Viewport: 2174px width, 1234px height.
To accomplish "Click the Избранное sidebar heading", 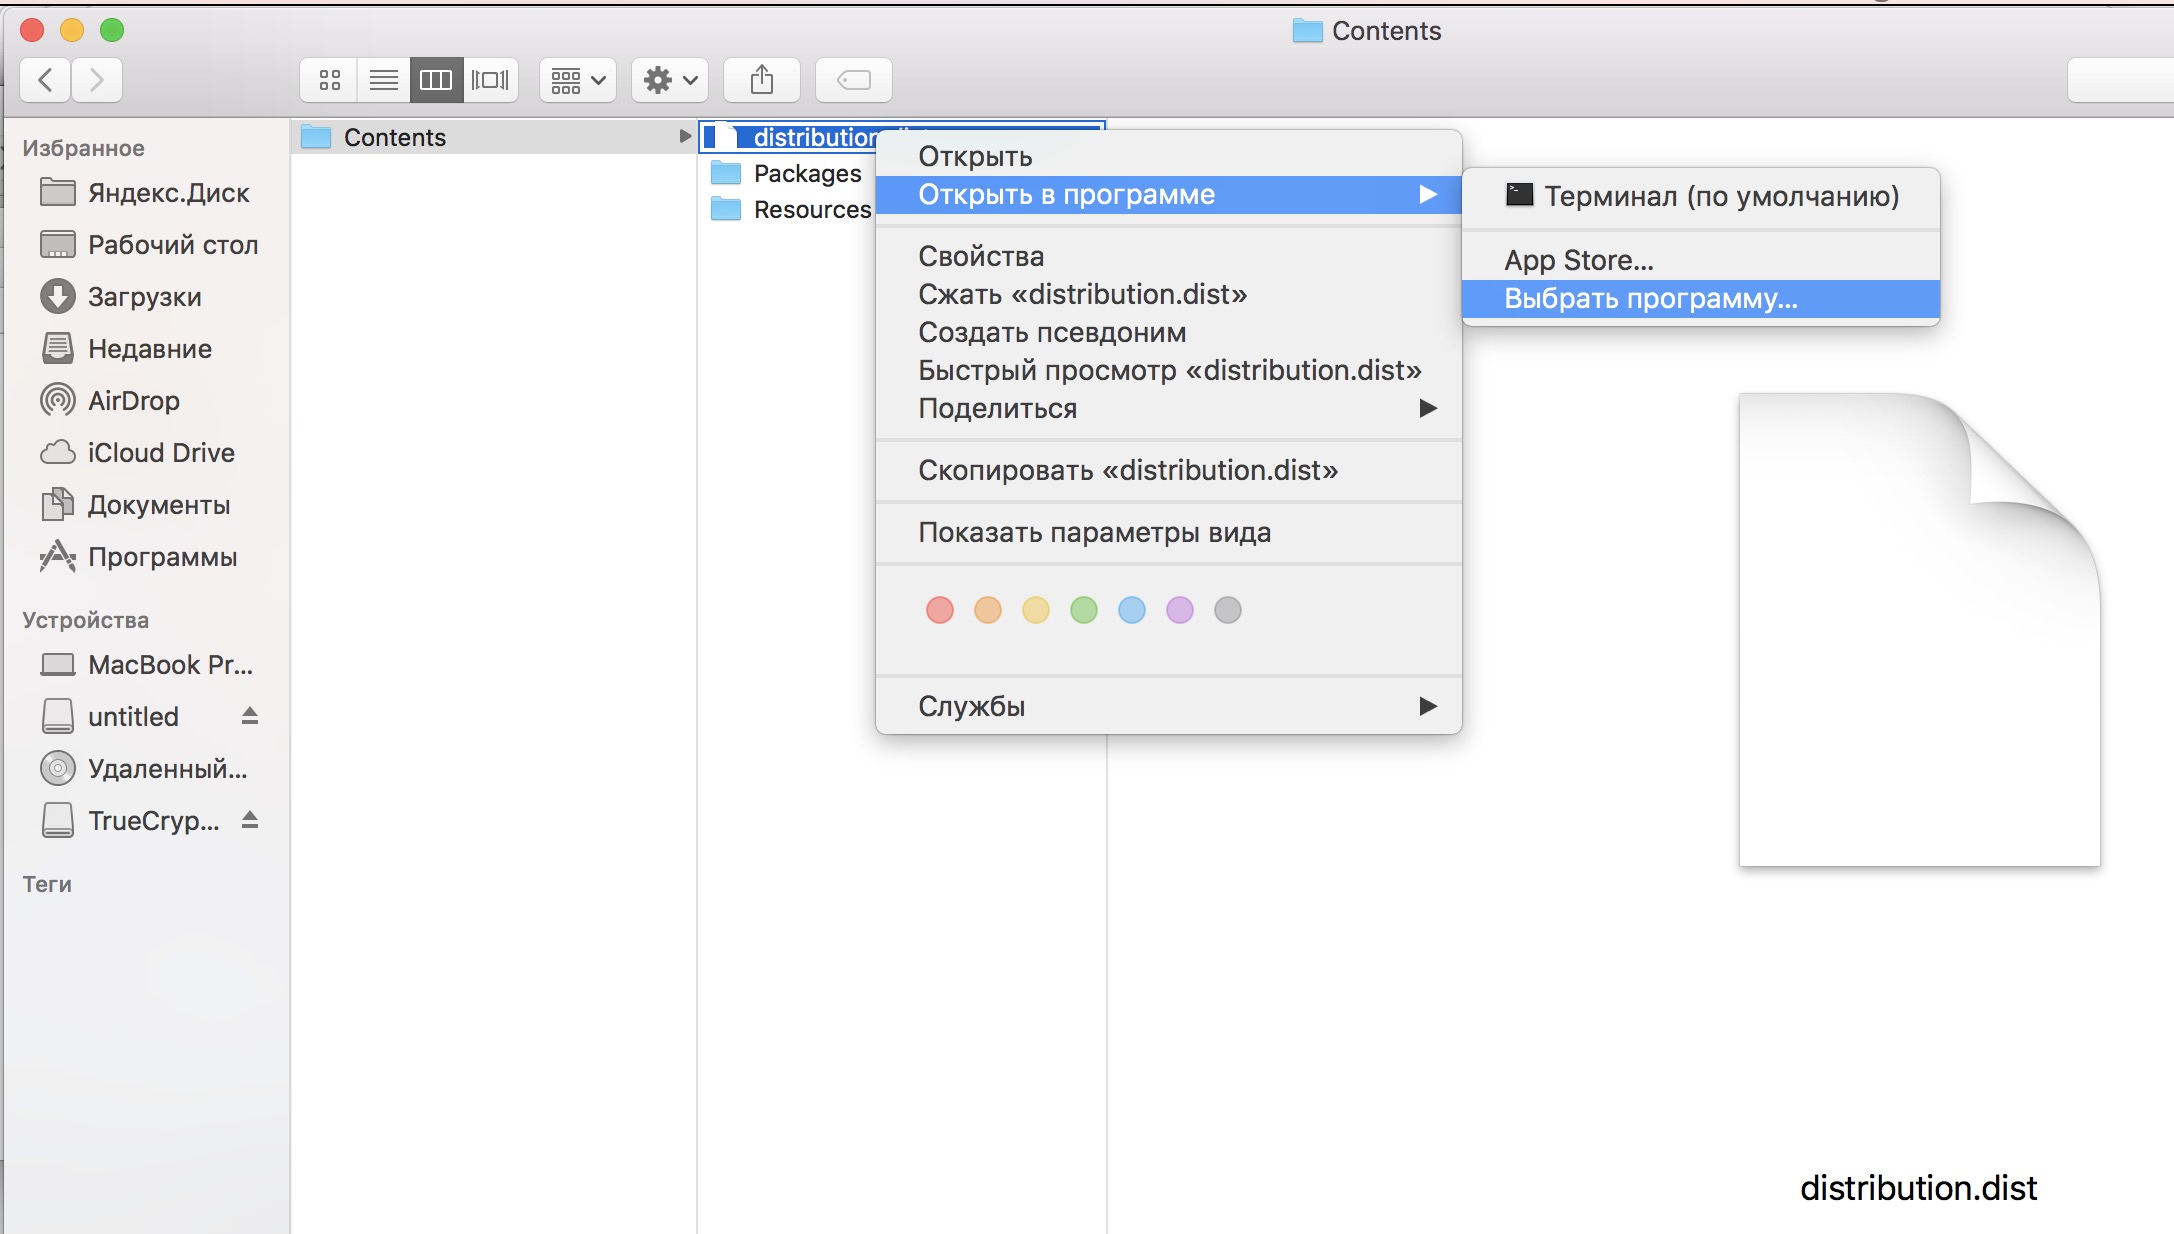I will tap(84, 148).
